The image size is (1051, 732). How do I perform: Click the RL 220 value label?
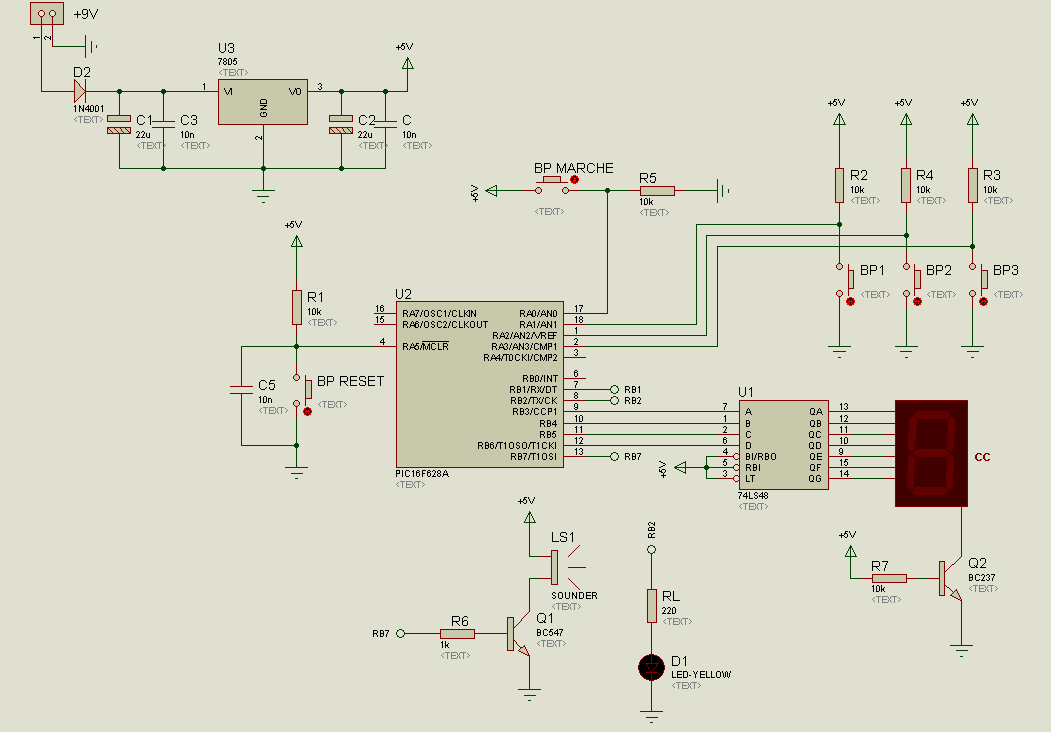669,611
